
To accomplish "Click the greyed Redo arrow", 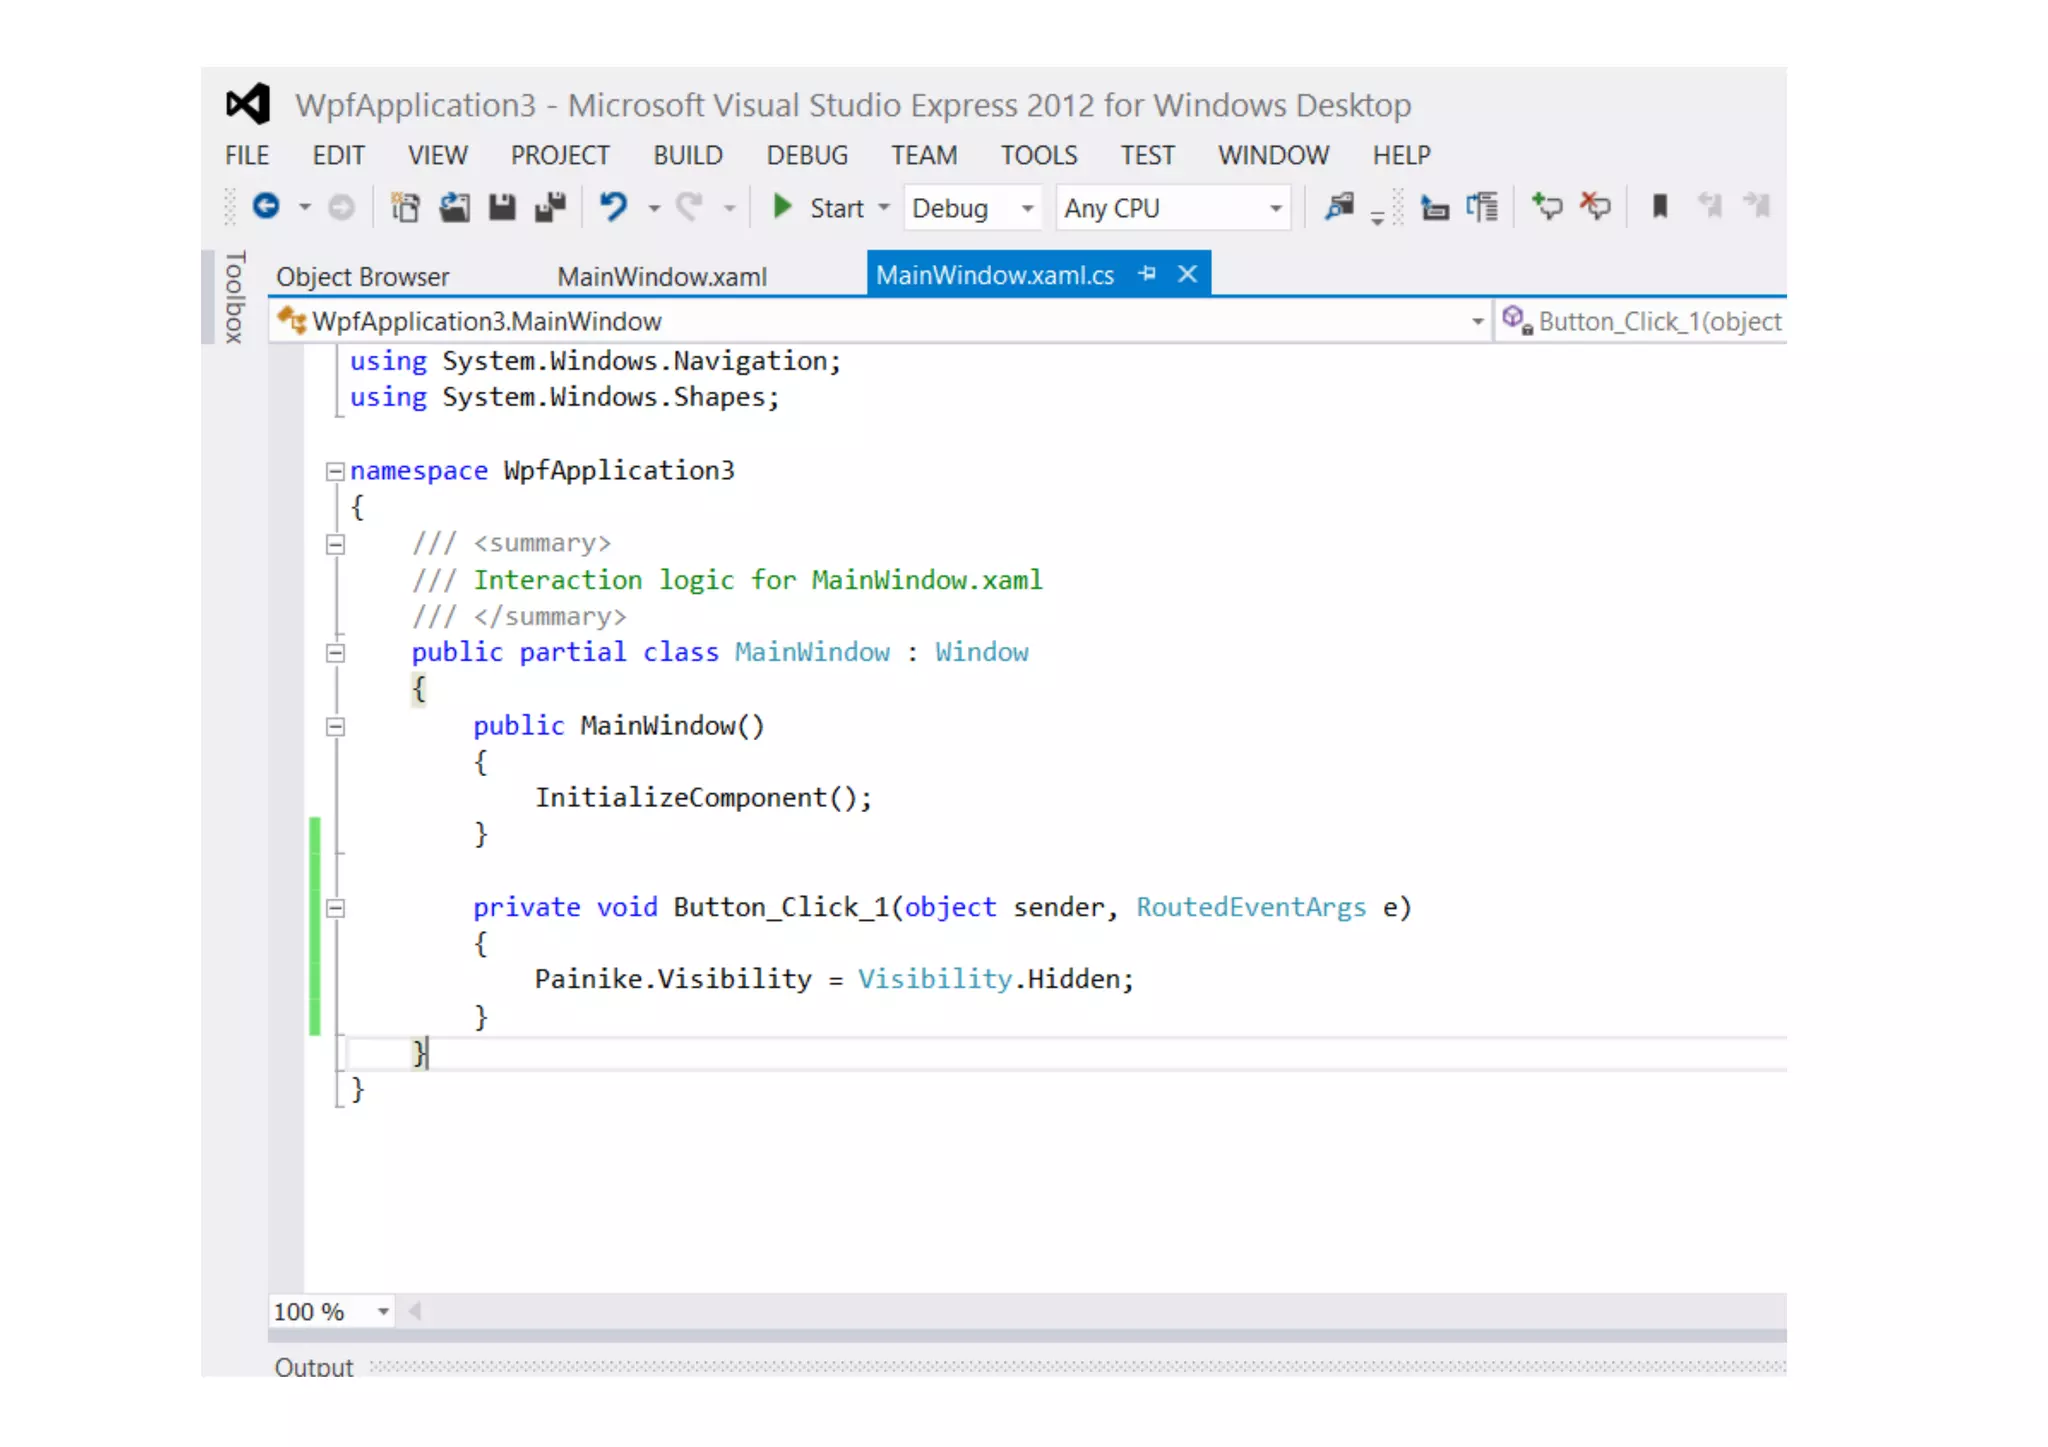I will (690, 207).
